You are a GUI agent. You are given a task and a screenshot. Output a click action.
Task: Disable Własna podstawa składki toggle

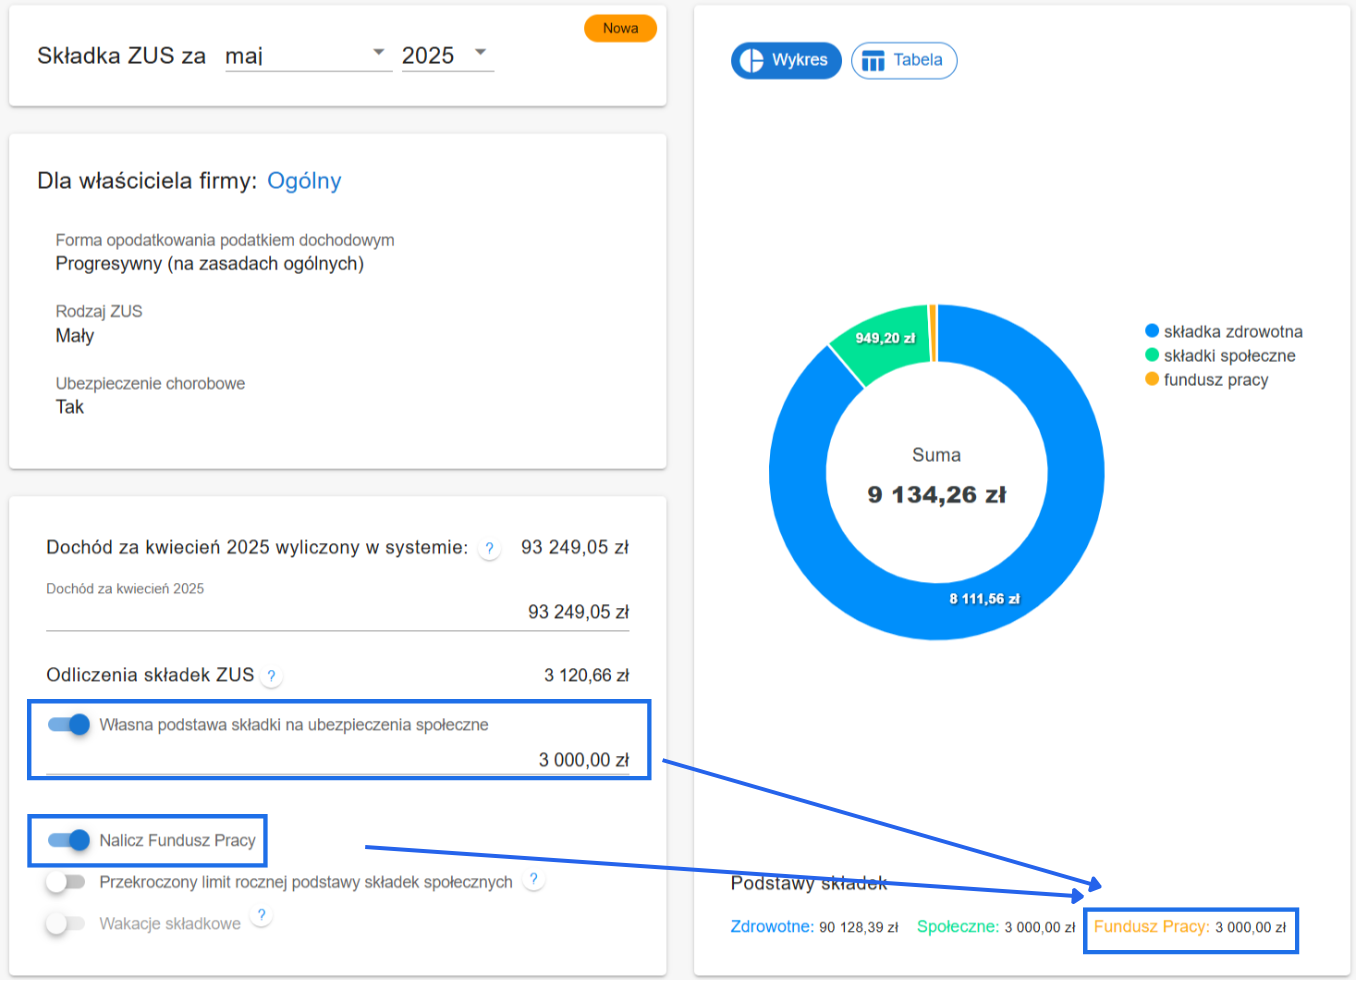coord(69,725)
